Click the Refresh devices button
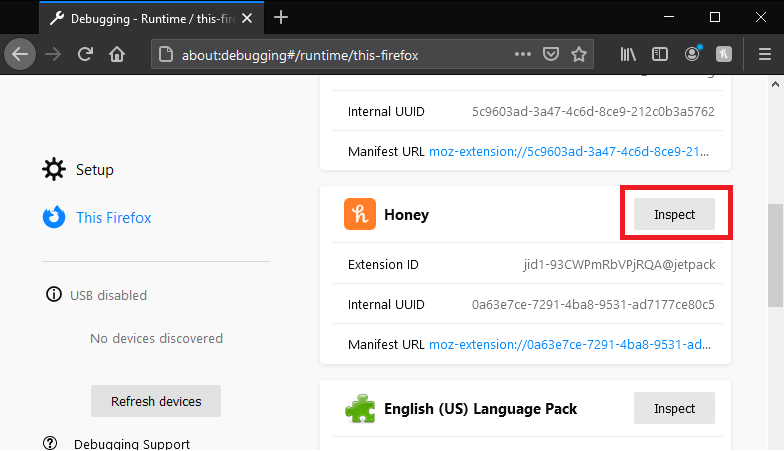The image size is (784, 451). [x=156, y=401]
